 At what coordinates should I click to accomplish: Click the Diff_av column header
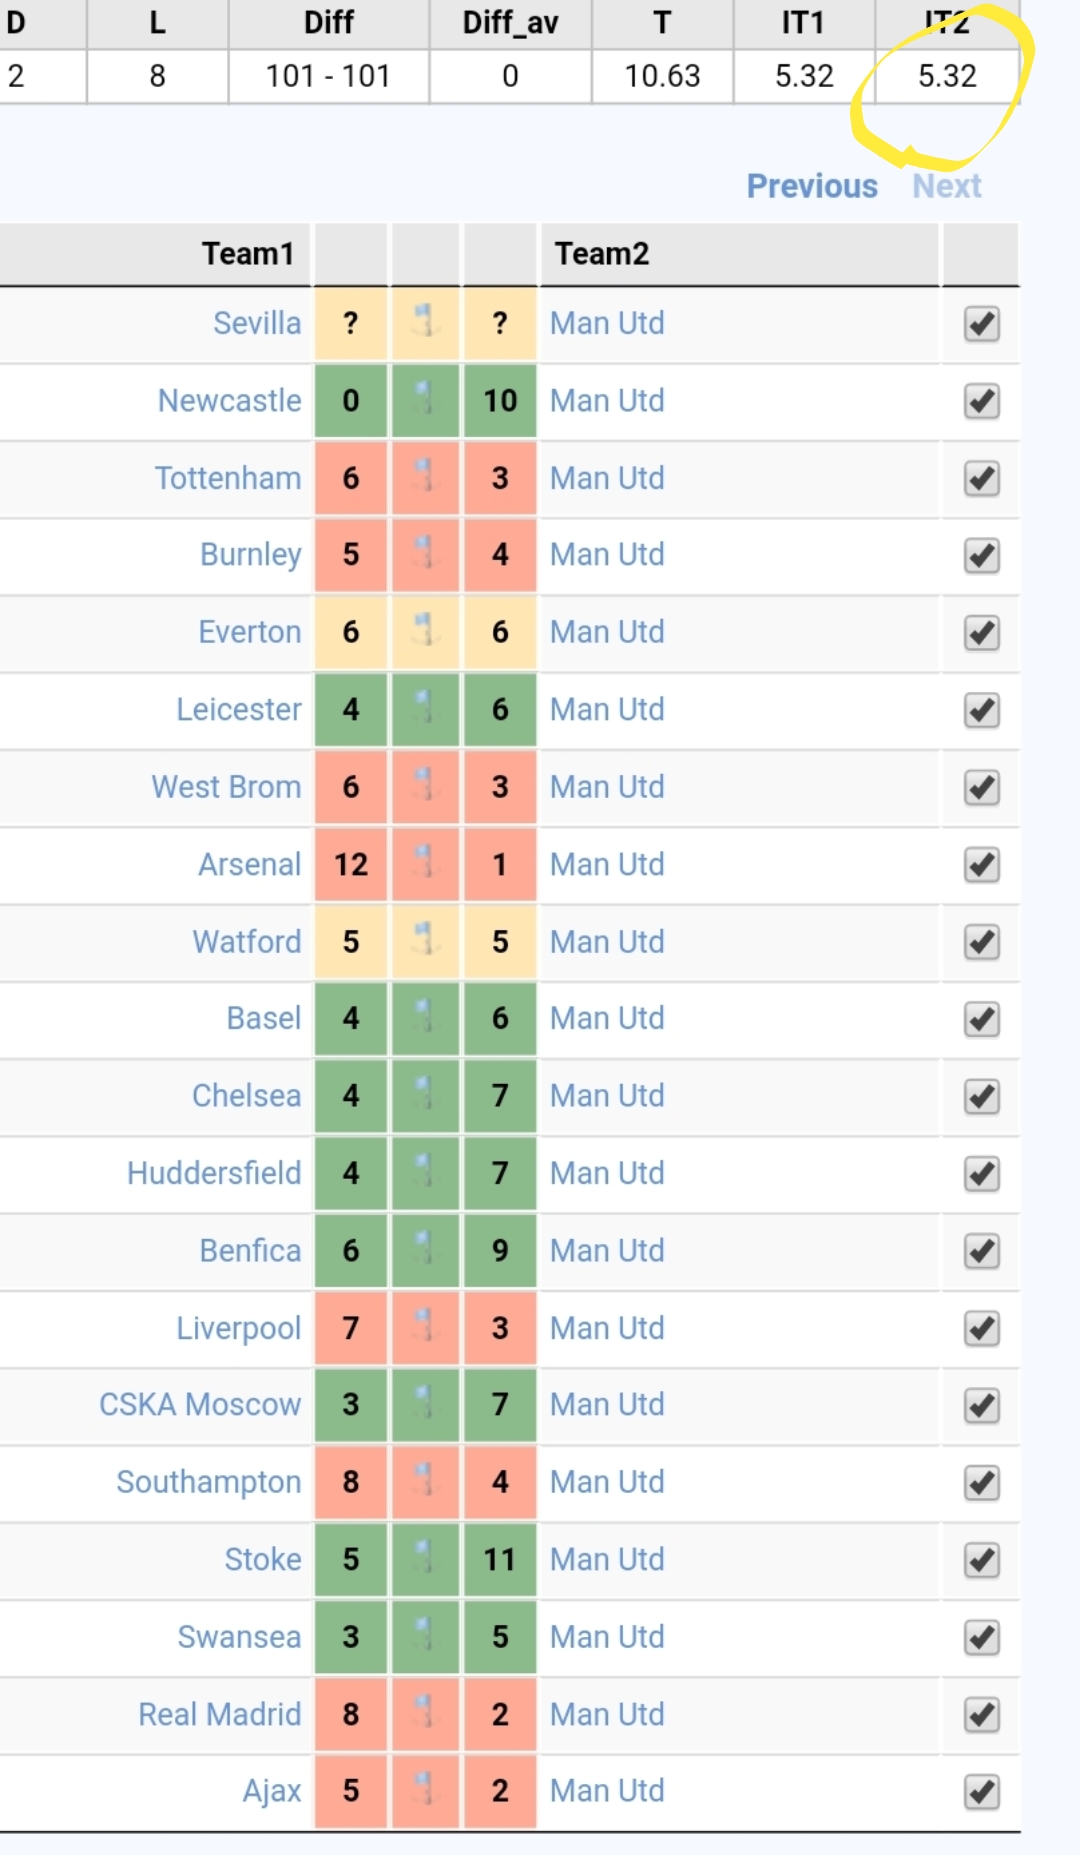(510, 22)
